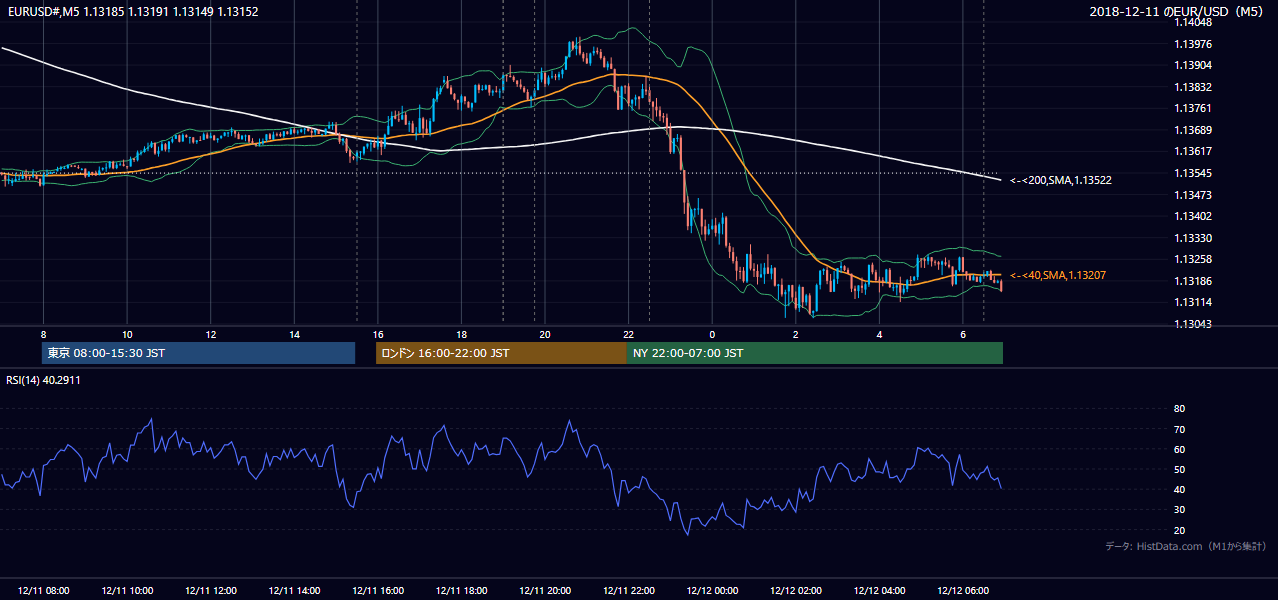Click price axis label 1.13258
Image resolution: width=1278 pixels, height=600 pixels.
click(x=1193, y=259)
